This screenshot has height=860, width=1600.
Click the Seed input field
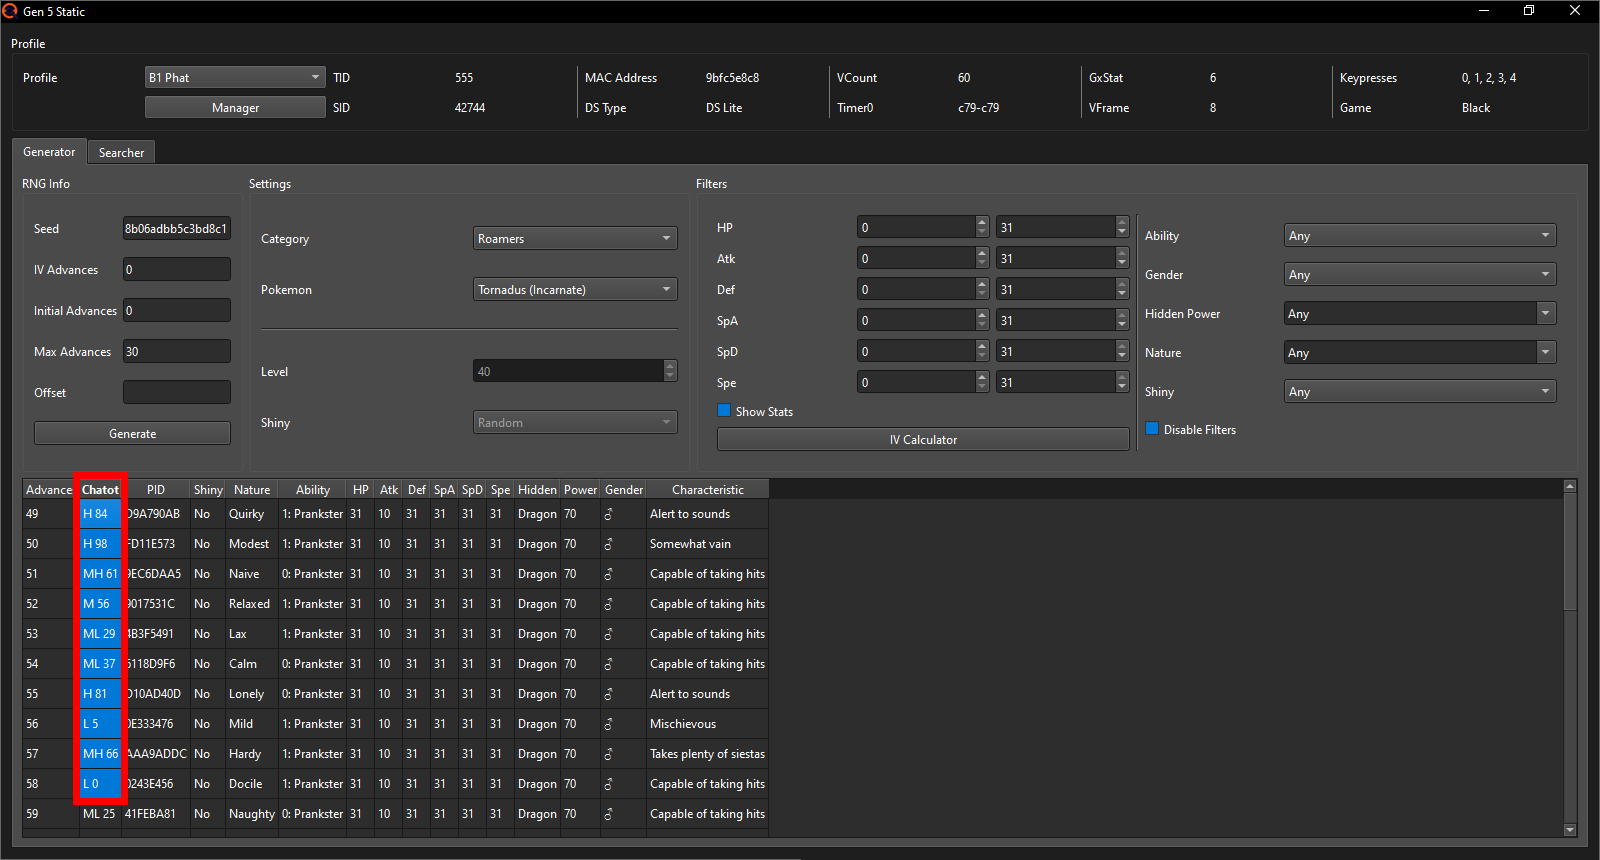(x=176, y=229)
